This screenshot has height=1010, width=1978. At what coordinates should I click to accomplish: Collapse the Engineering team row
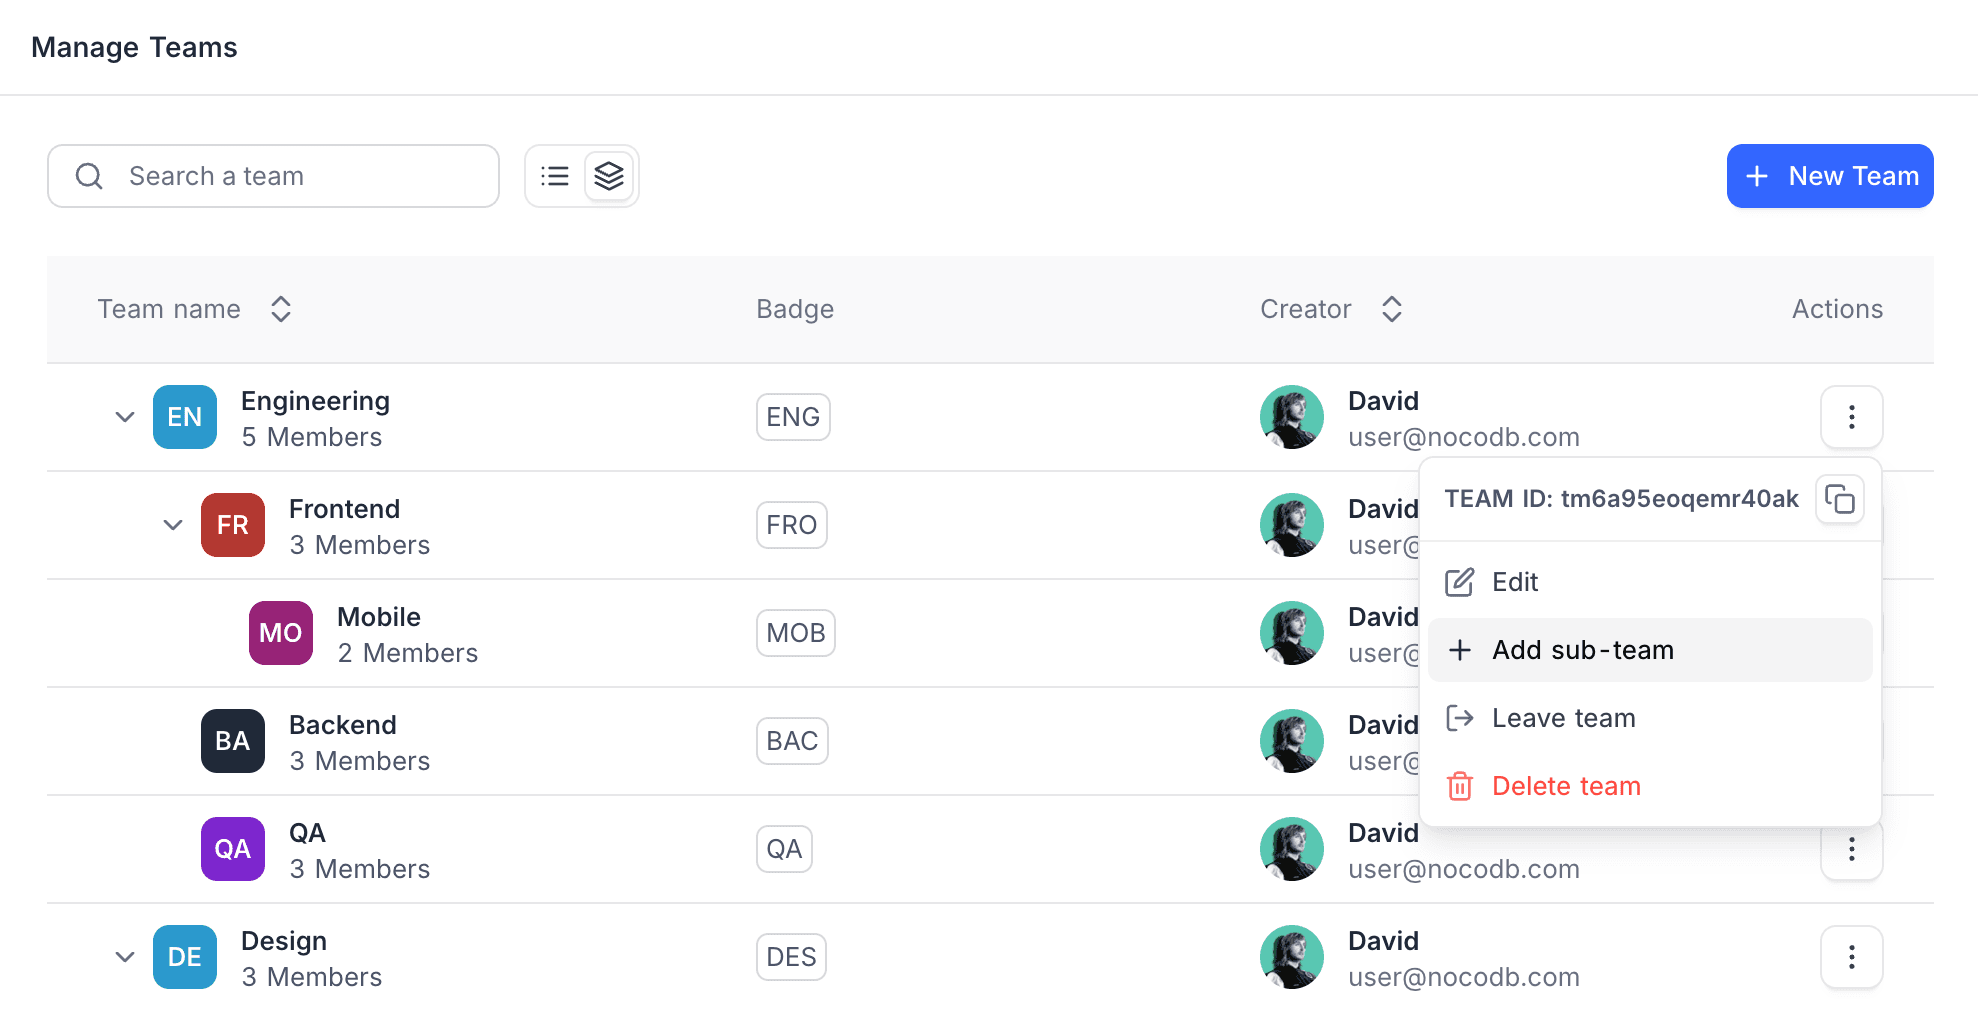pos(125,417)
